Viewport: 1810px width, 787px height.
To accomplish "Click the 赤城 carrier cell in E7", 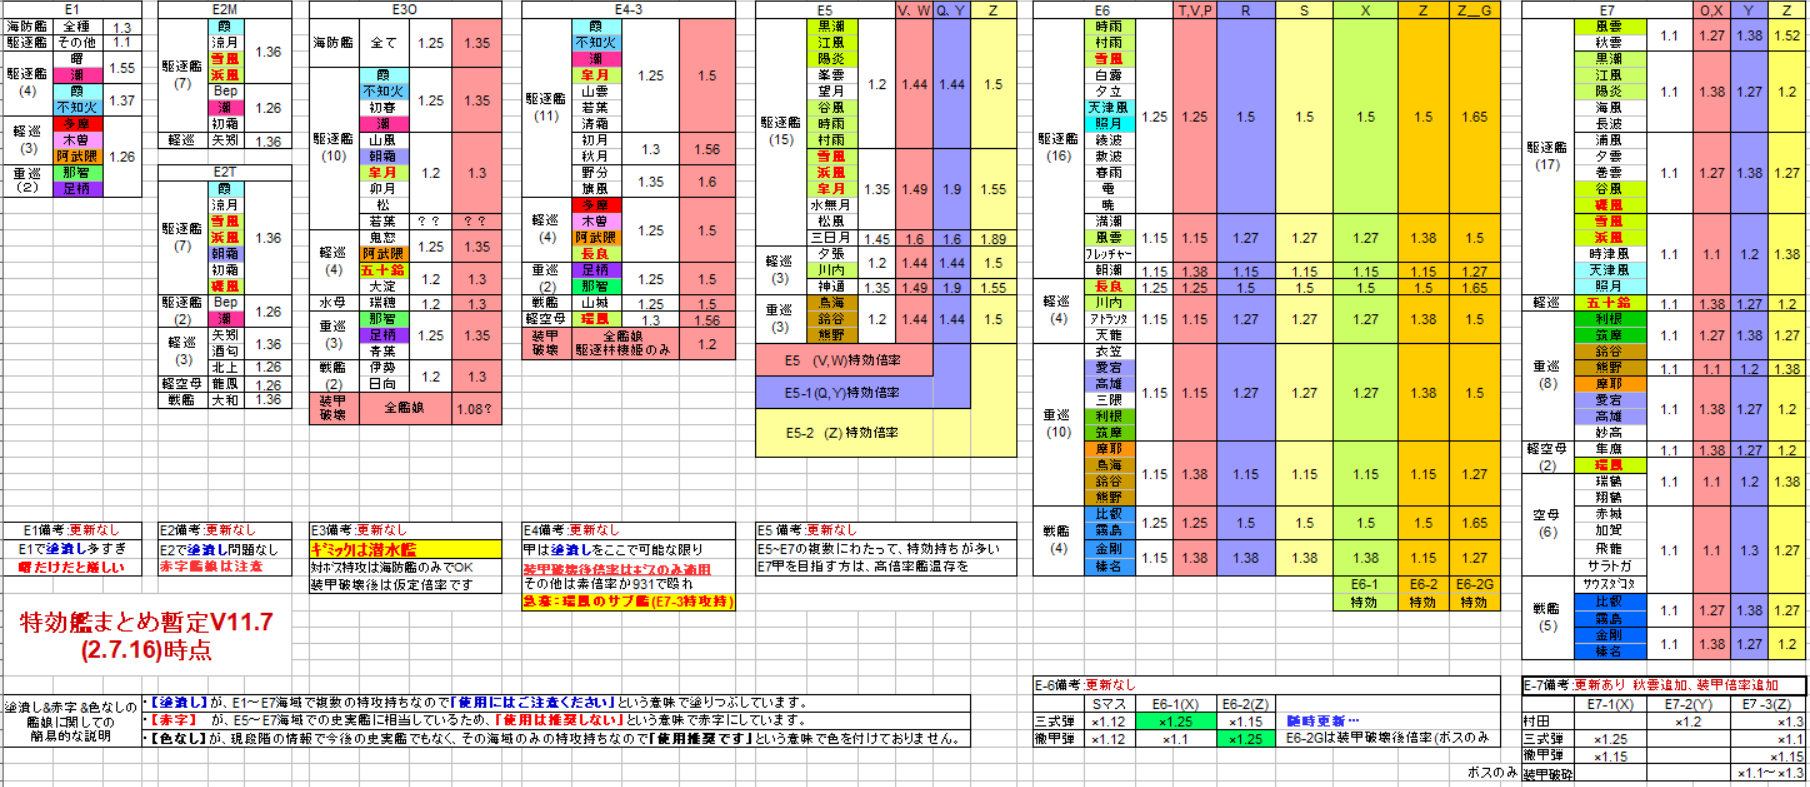I will tap(1608, 514).
